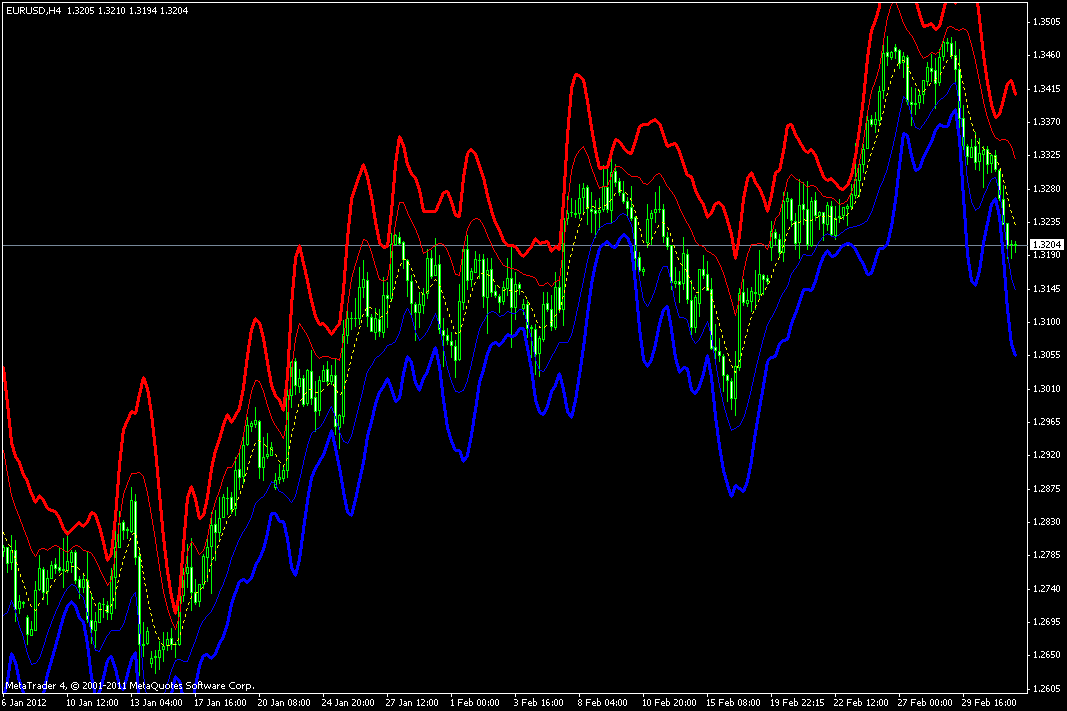Select the 15 Feb 08:00 time label

(x=733, y=703)
